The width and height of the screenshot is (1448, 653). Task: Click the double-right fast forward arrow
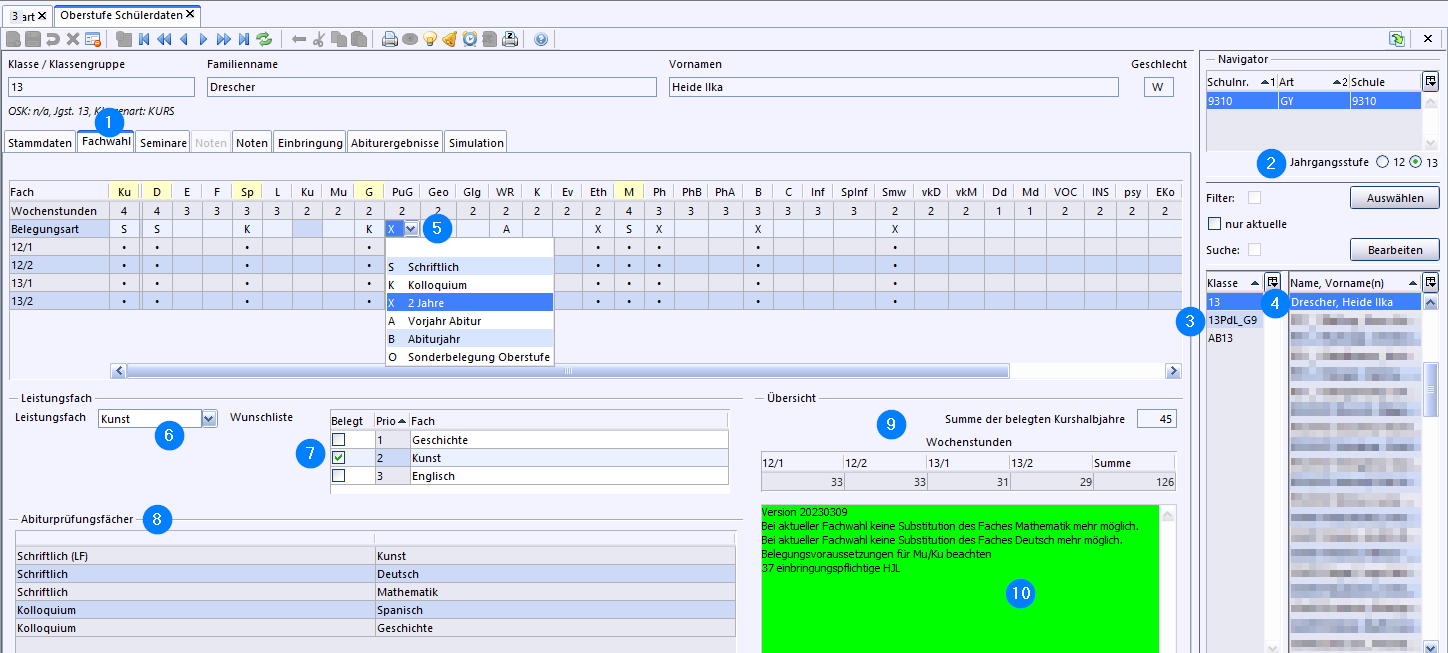pos(223,39)
